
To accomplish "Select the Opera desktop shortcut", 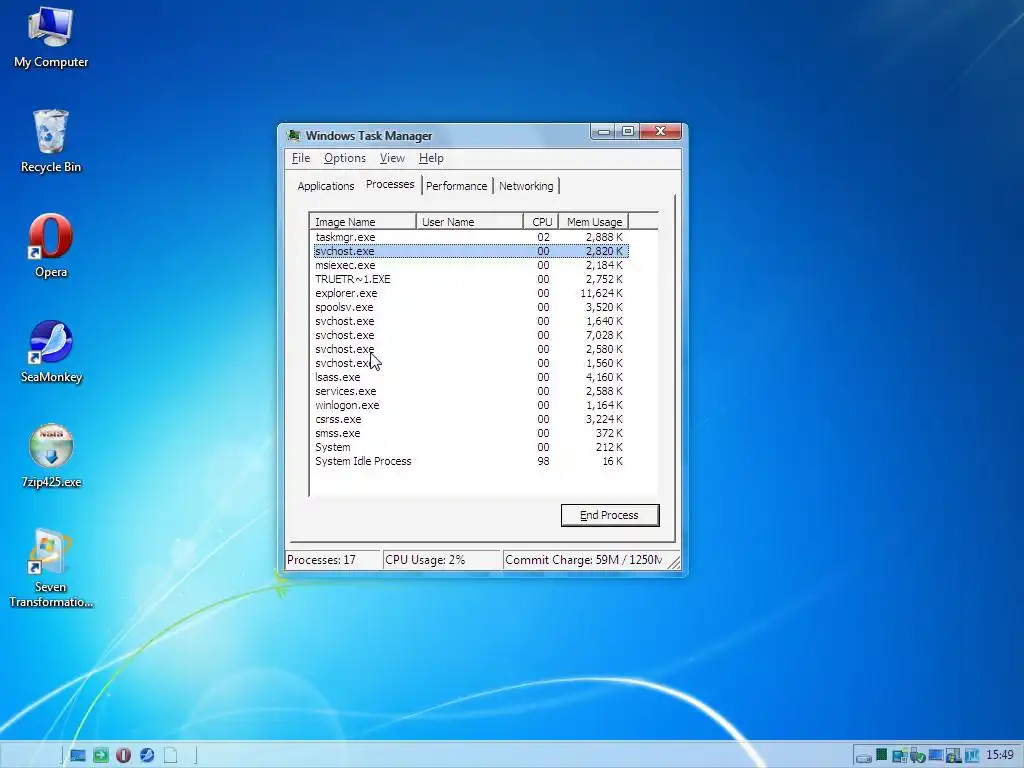I will (50, 246).
